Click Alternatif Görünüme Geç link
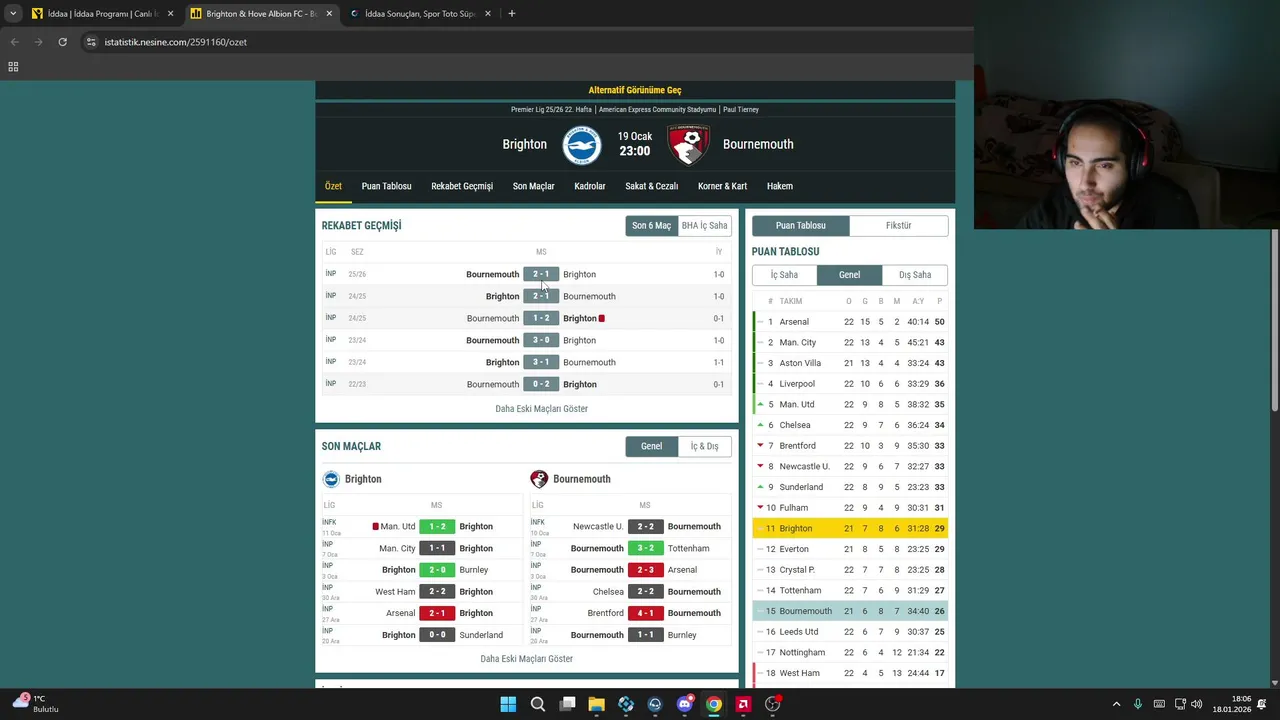The image size is (1280, 720). coord(635,90)
